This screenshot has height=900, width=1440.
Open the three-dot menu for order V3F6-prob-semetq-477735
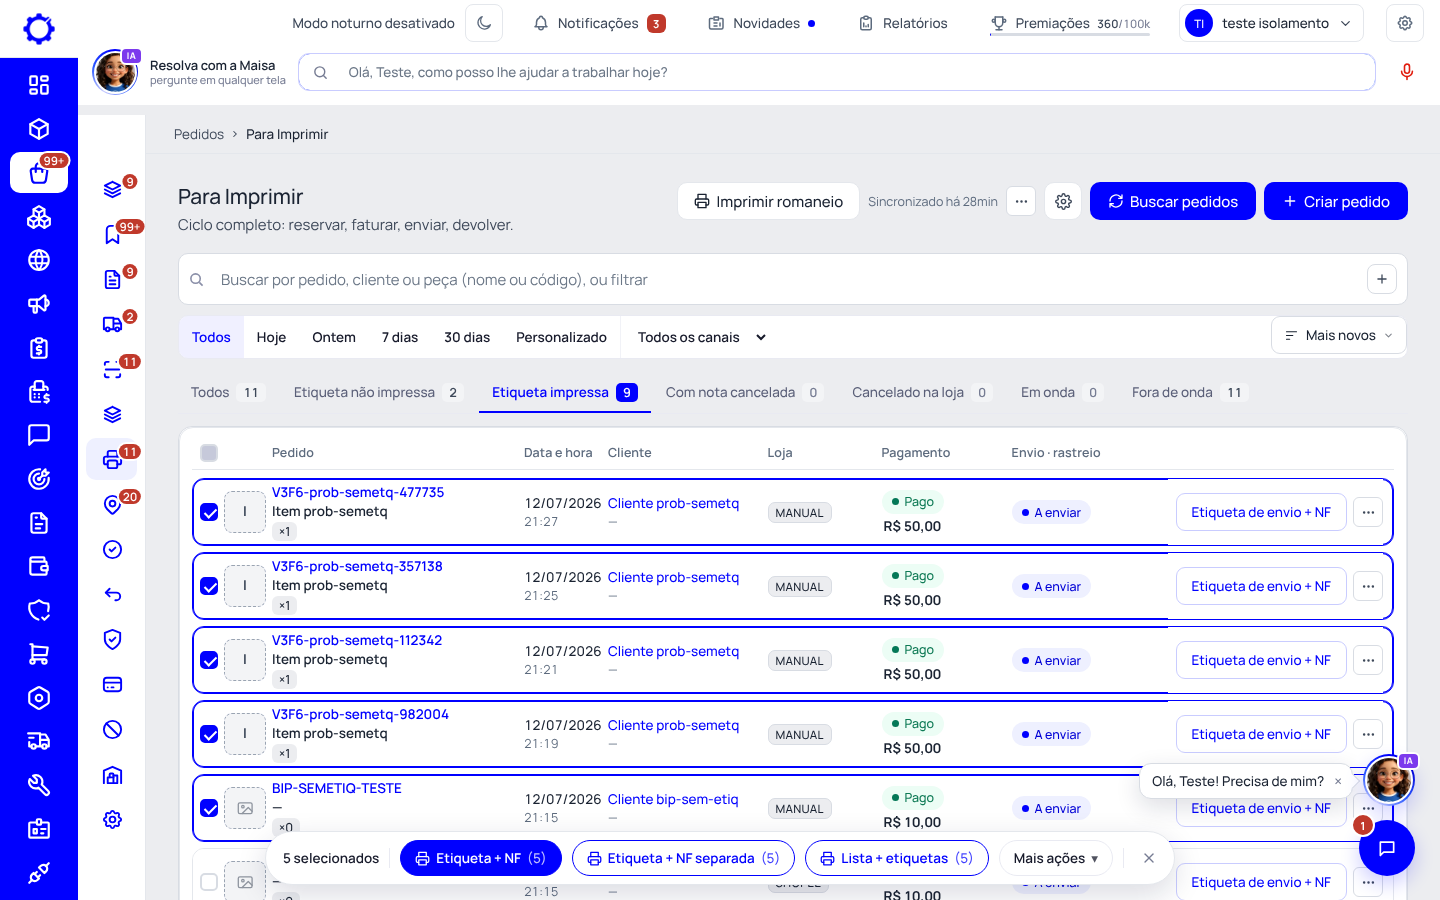pyautogui.click(x=1368, y=512)
